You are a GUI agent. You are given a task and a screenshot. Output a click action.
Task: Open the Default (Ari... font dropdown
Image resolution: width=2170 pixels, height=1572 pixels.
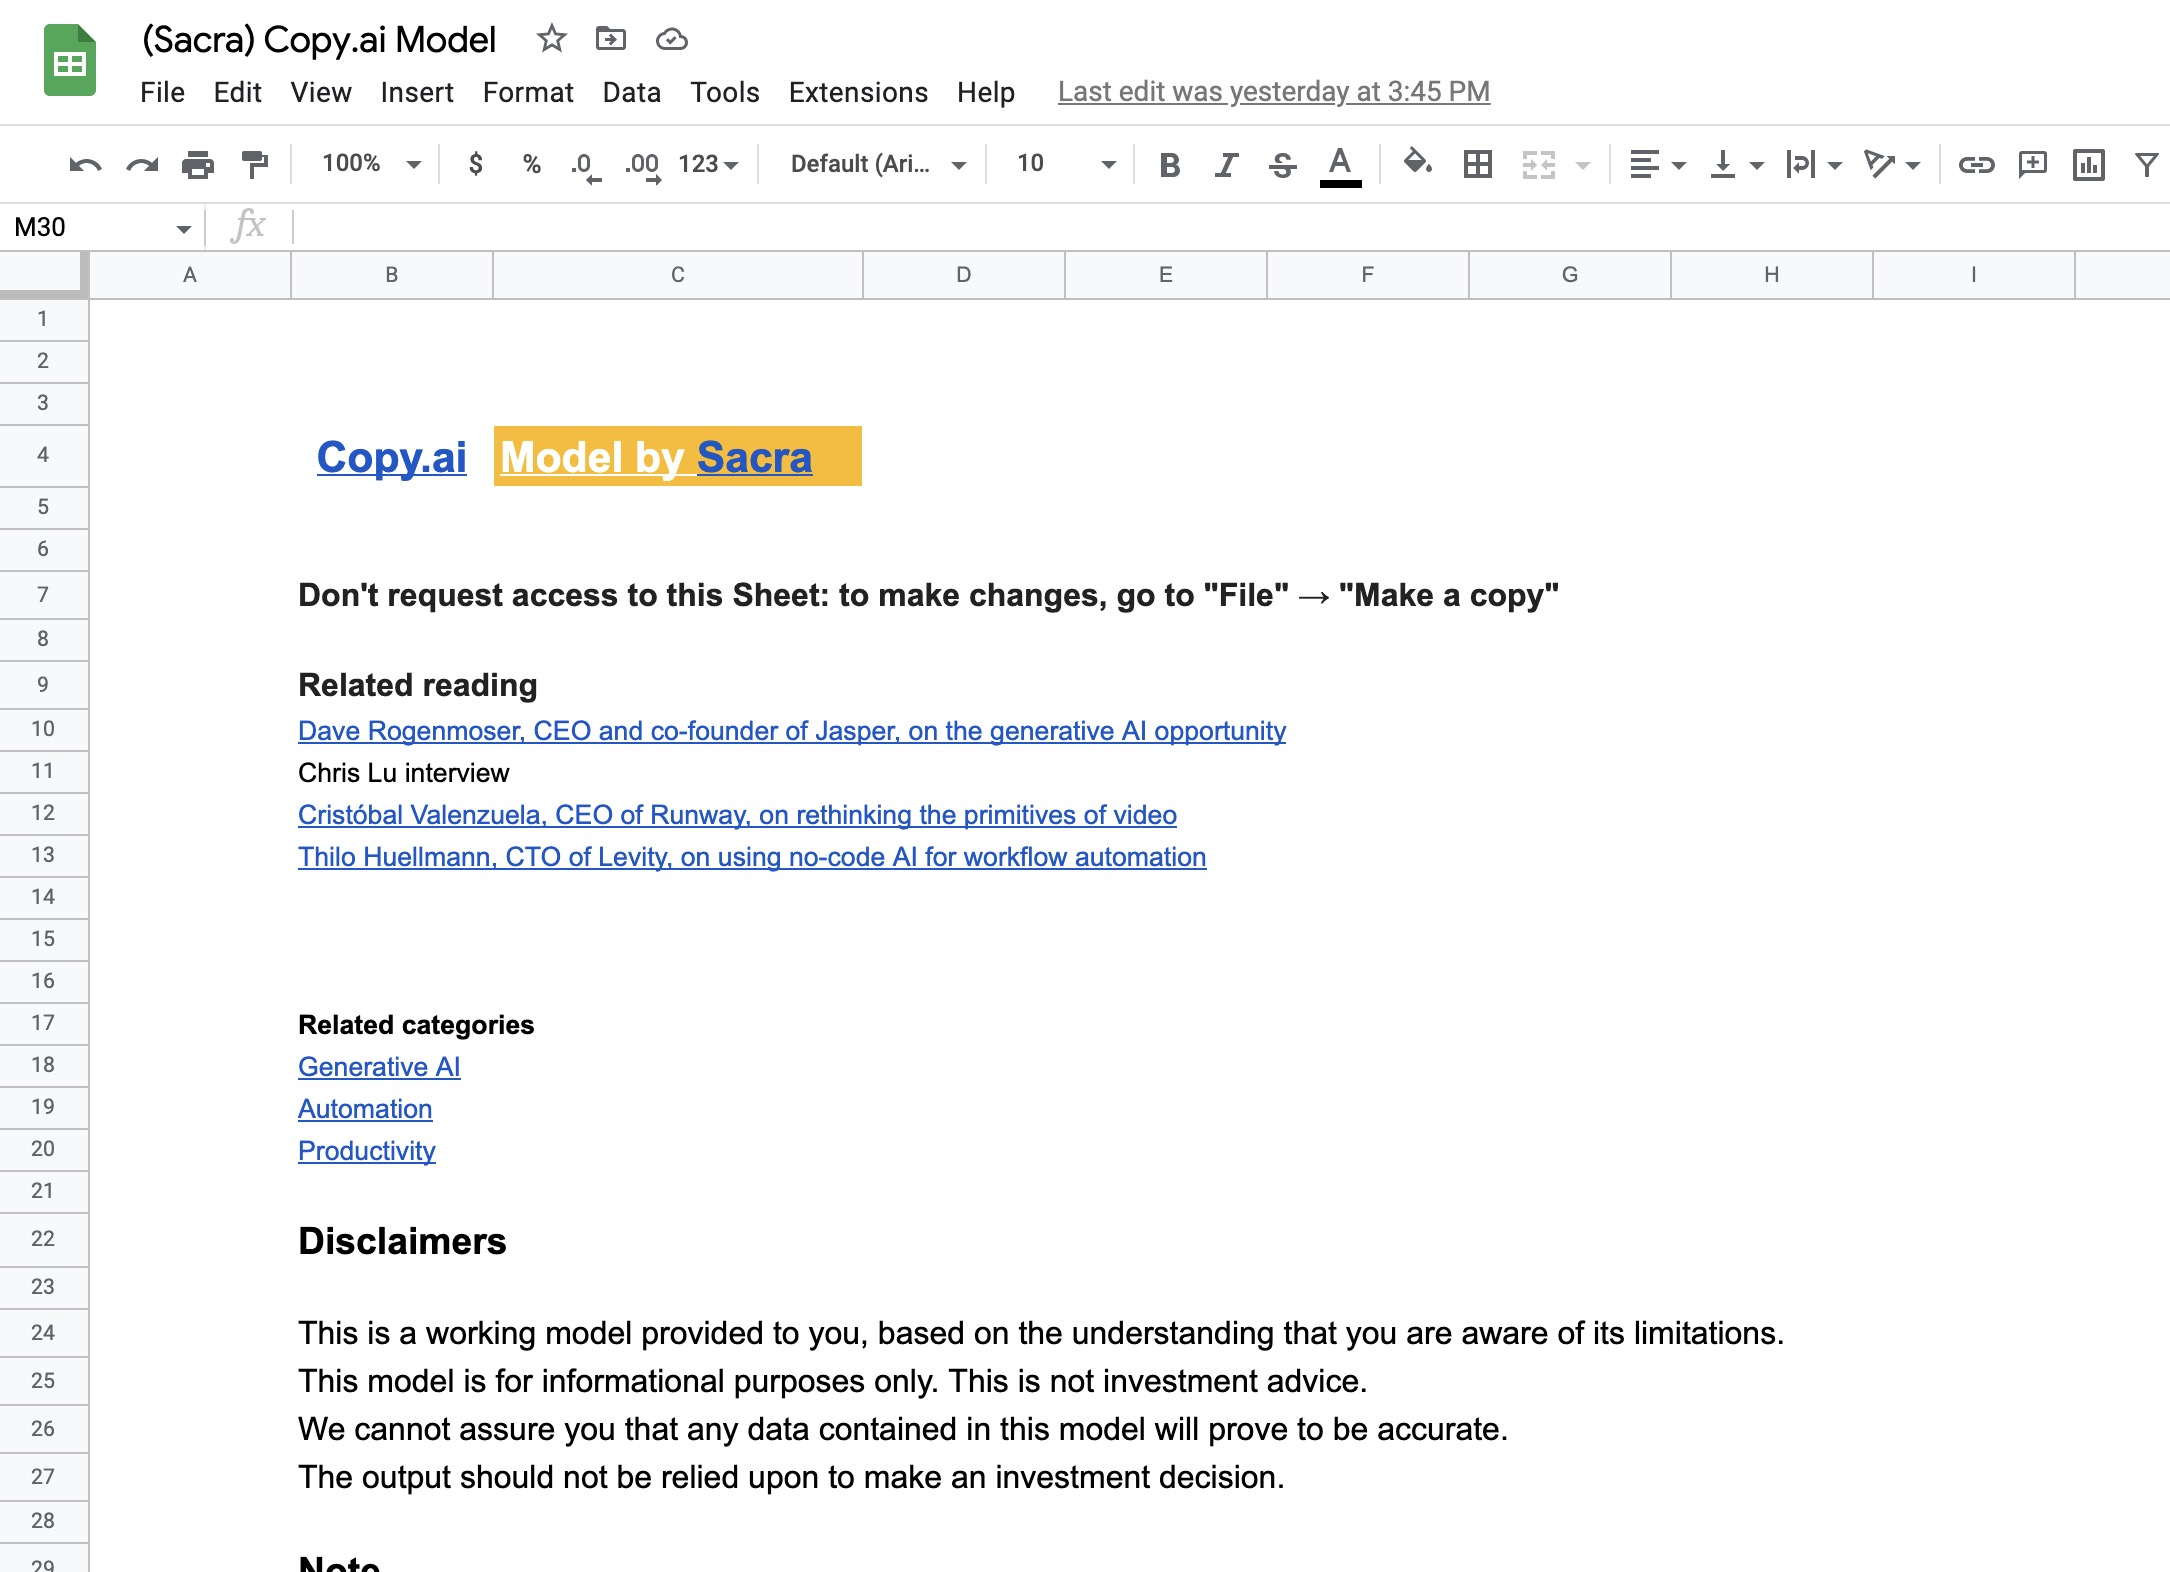click(878, 164)
